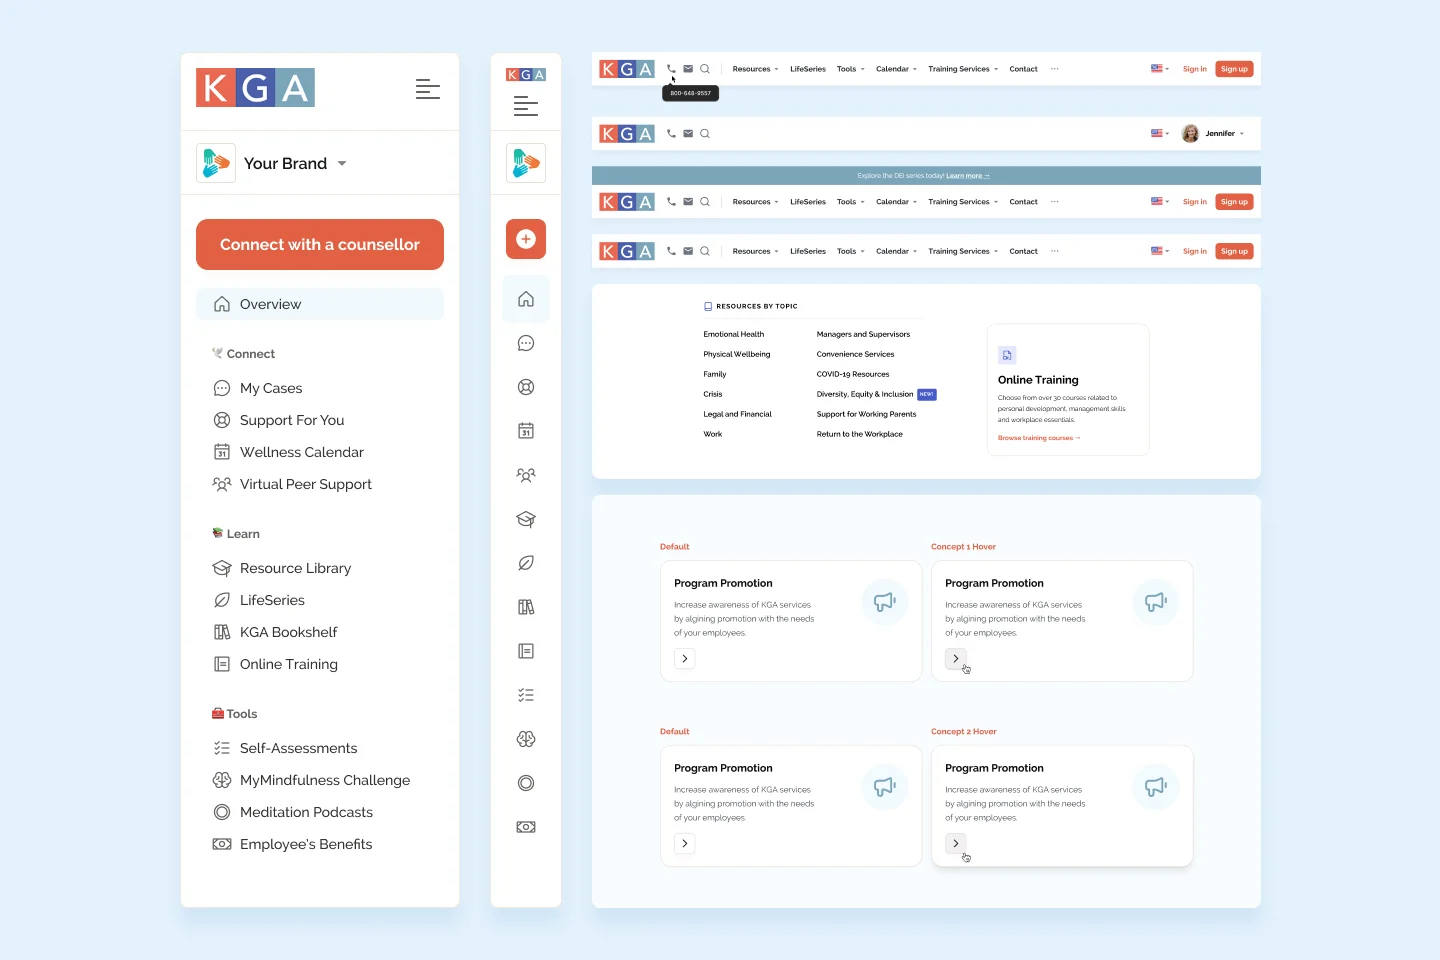
Task: Select the Physical Wellbeing topic
Action: (737, 354)
